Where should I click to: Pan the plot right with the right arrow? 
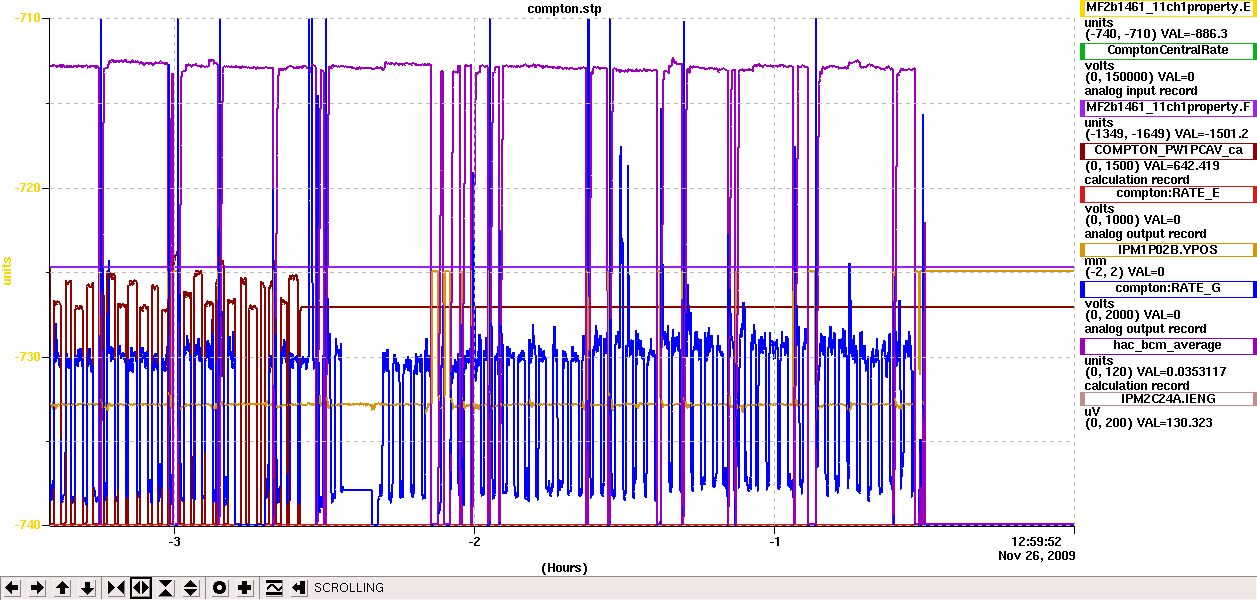[38, 588]
